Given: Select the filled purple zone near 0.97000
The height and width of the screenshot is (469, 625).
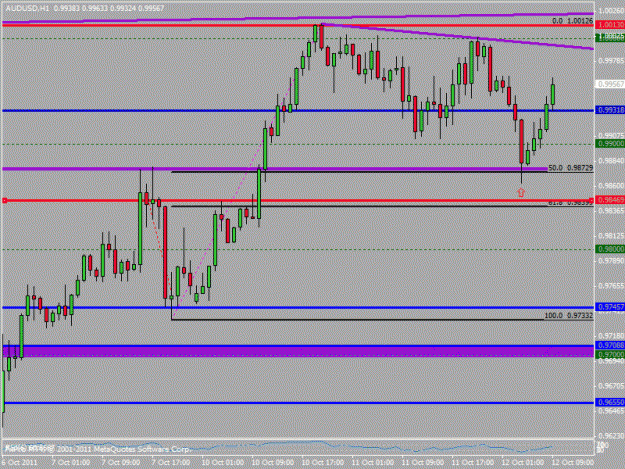Looking at the screenshot, I should point(298,351).
